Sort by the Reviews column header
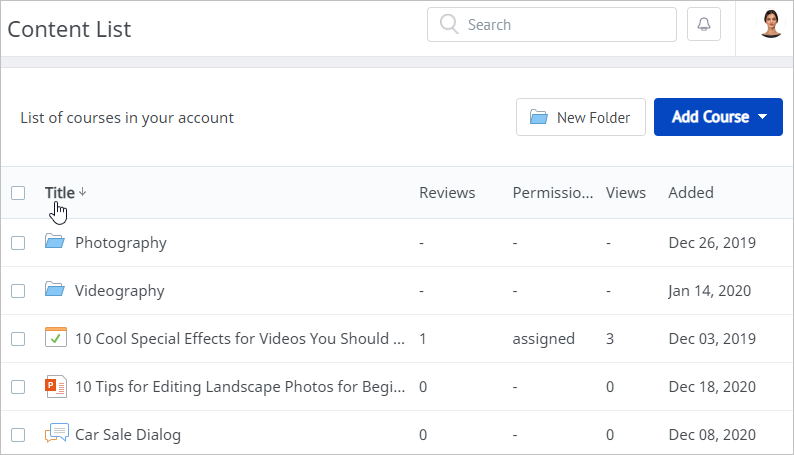The width and height of the screenshot is (794, 455). (x=447, y=192)
